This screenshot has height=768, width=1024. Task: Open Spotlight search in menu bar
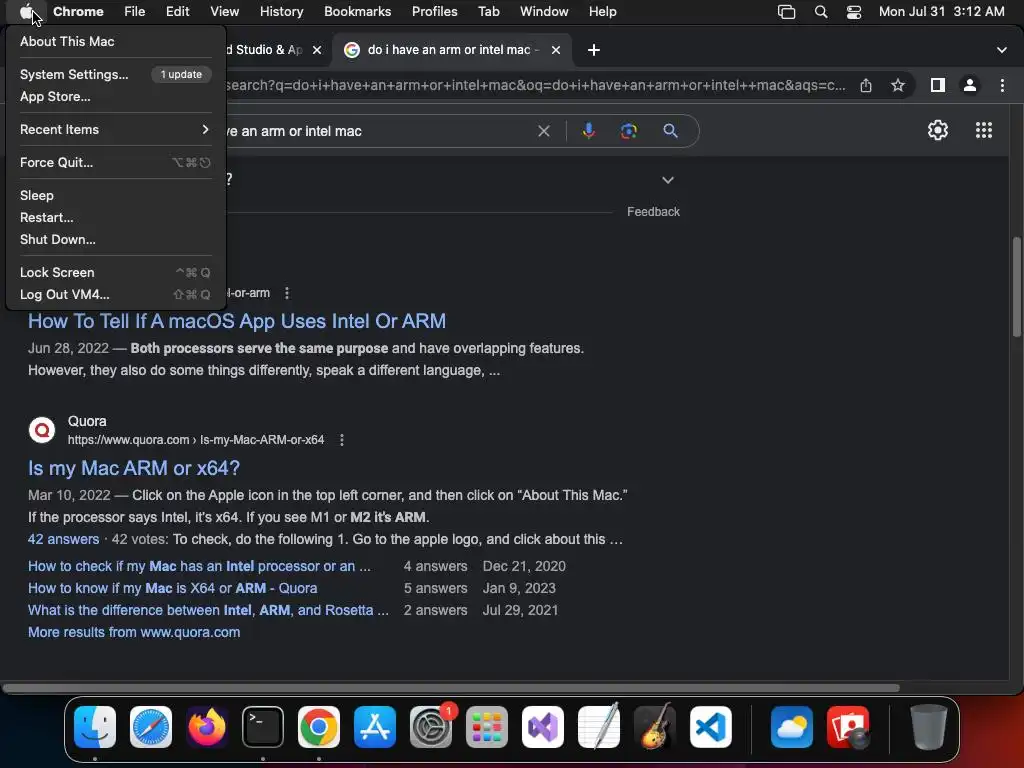pos(821,11)
